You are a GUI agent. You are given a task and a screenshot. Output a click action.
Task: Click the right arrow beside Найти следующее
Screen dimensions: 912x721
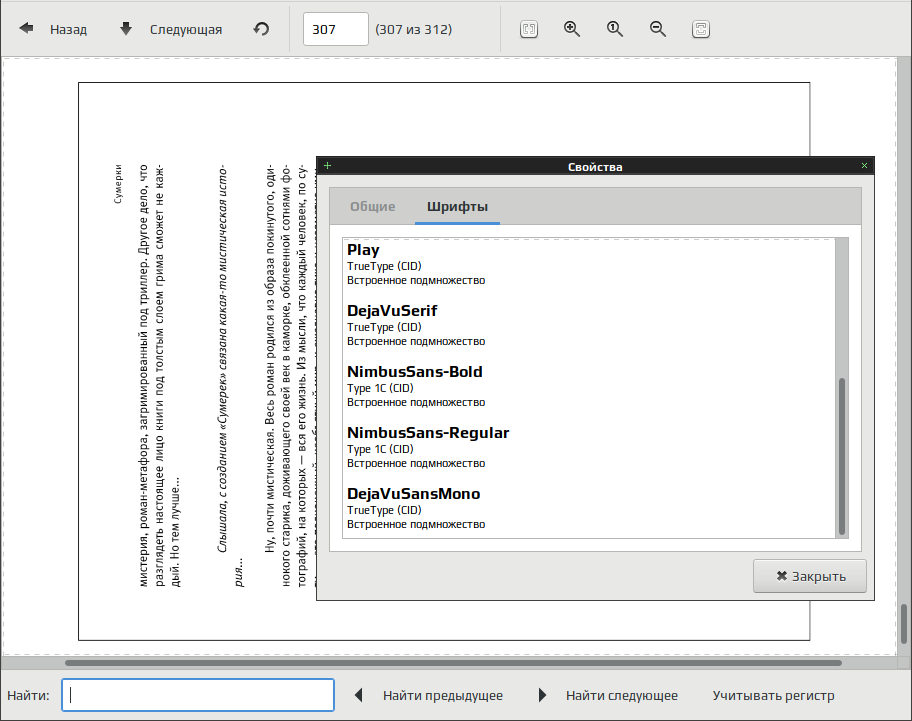[x=543, y=695]
